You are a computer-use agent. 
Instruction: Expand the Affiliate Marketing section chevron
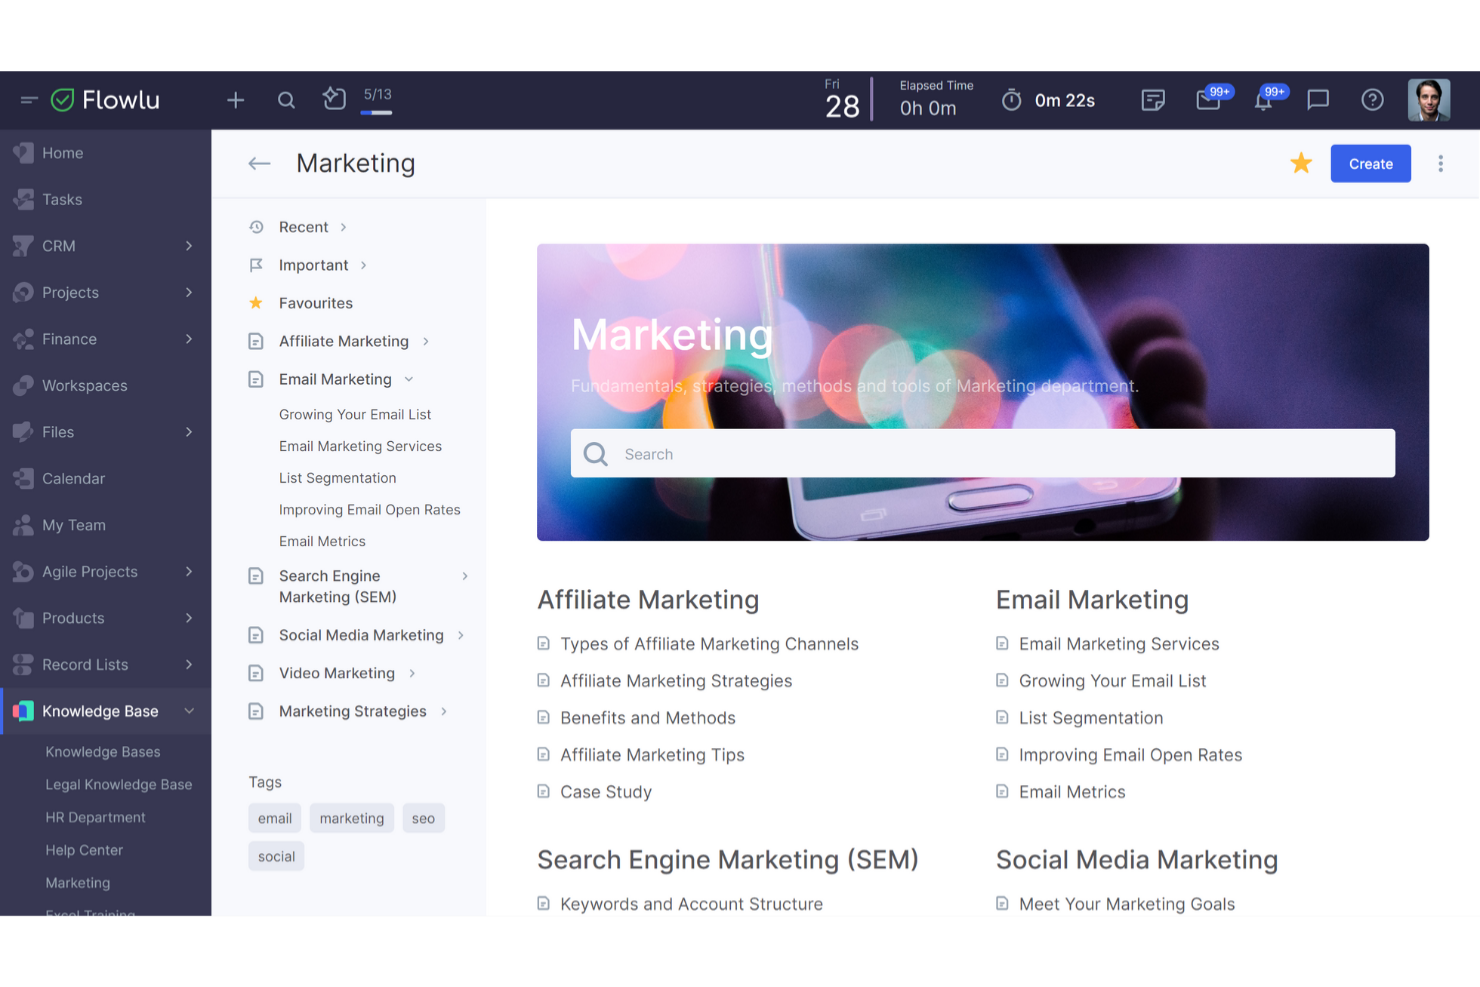click(426, 342)
